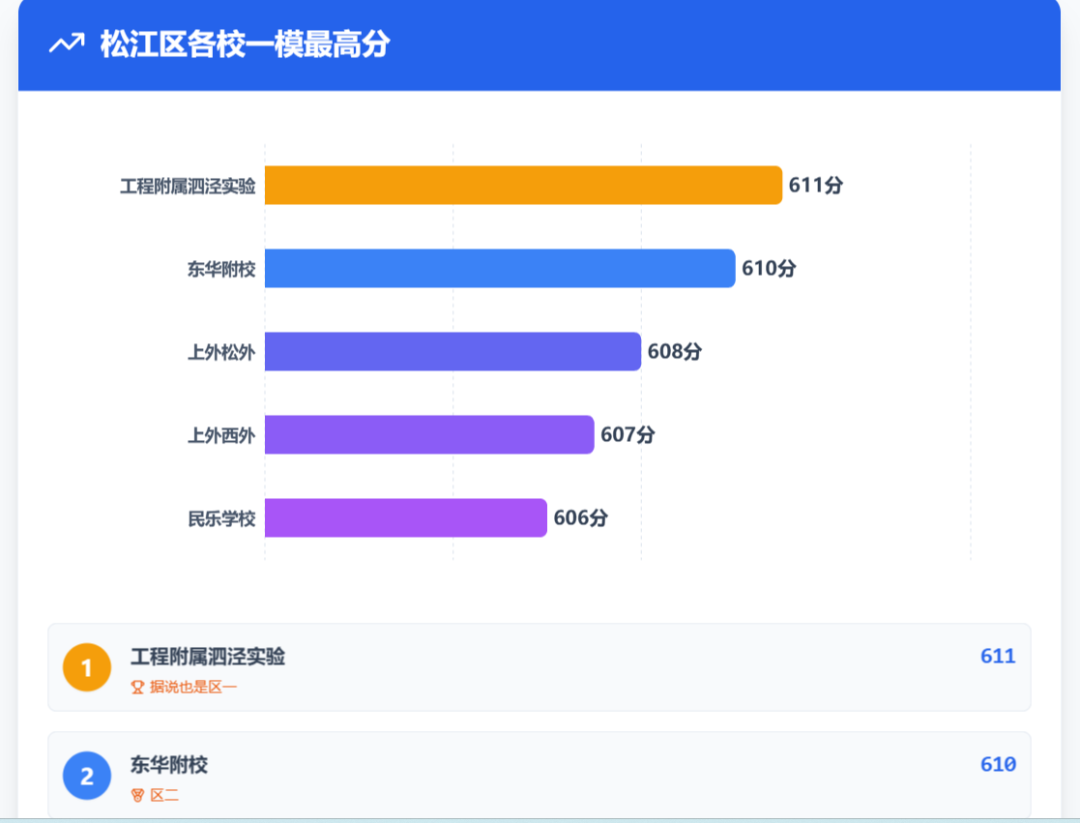Click the 上外西外 axis label
The height and width of the screenshot is (823, 1080).
click(221, 435)
